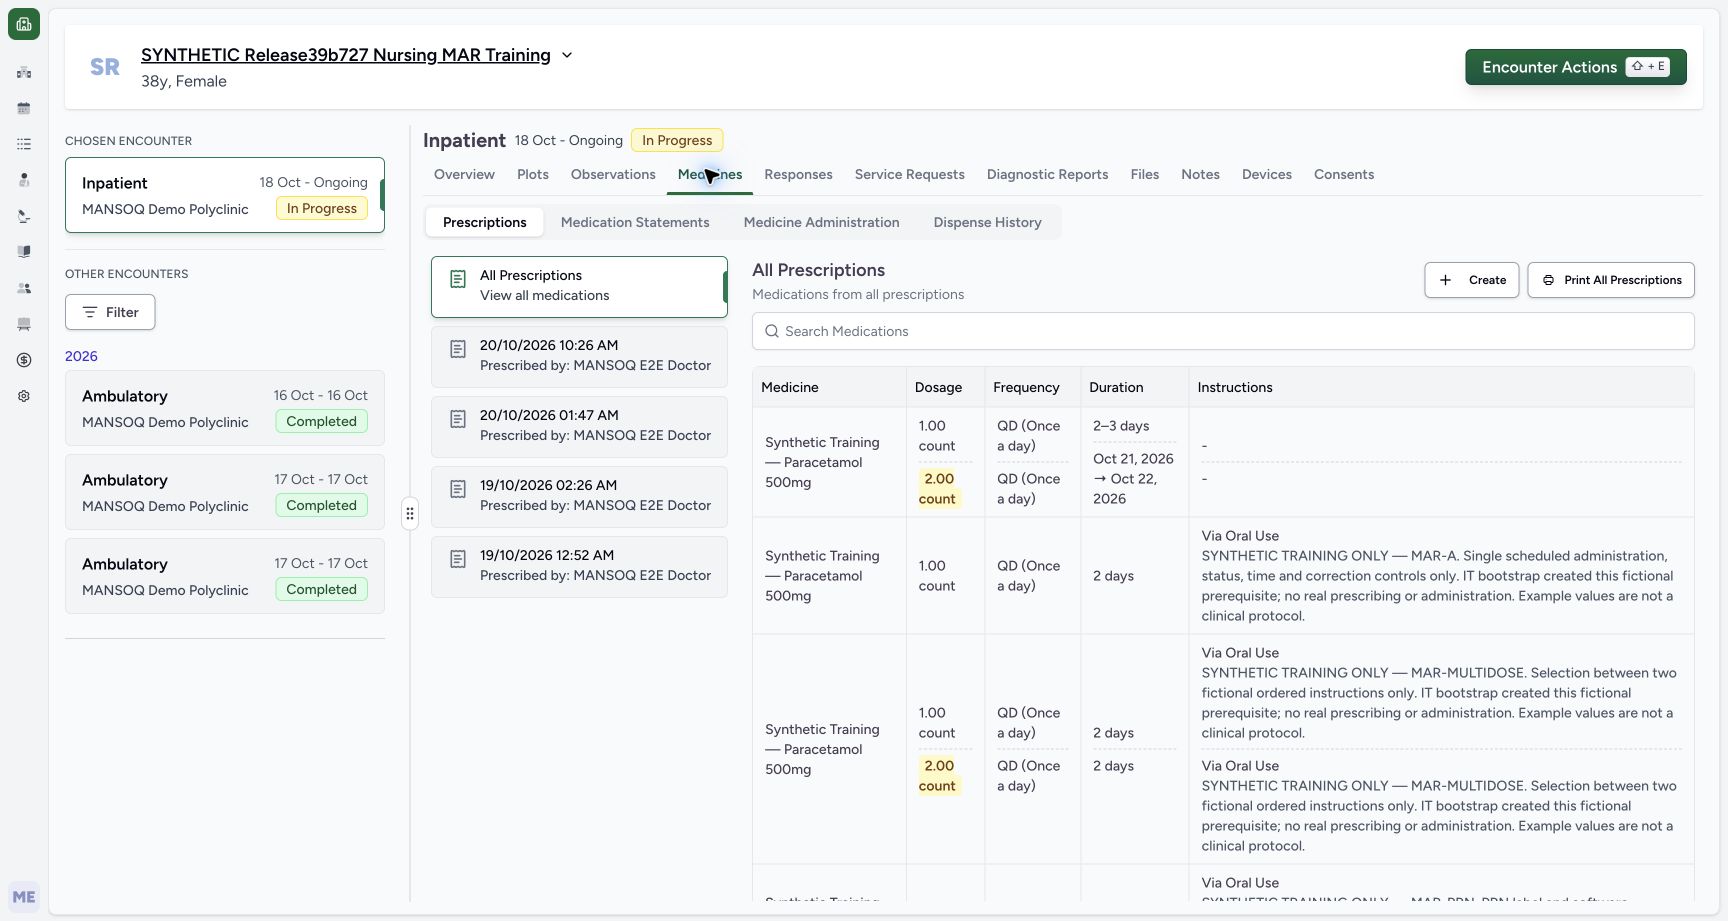This screenshot has height=921, width=1728.
Task: Open patient name SYNTHETIC Release39b727 link
Action: [345, 55]
